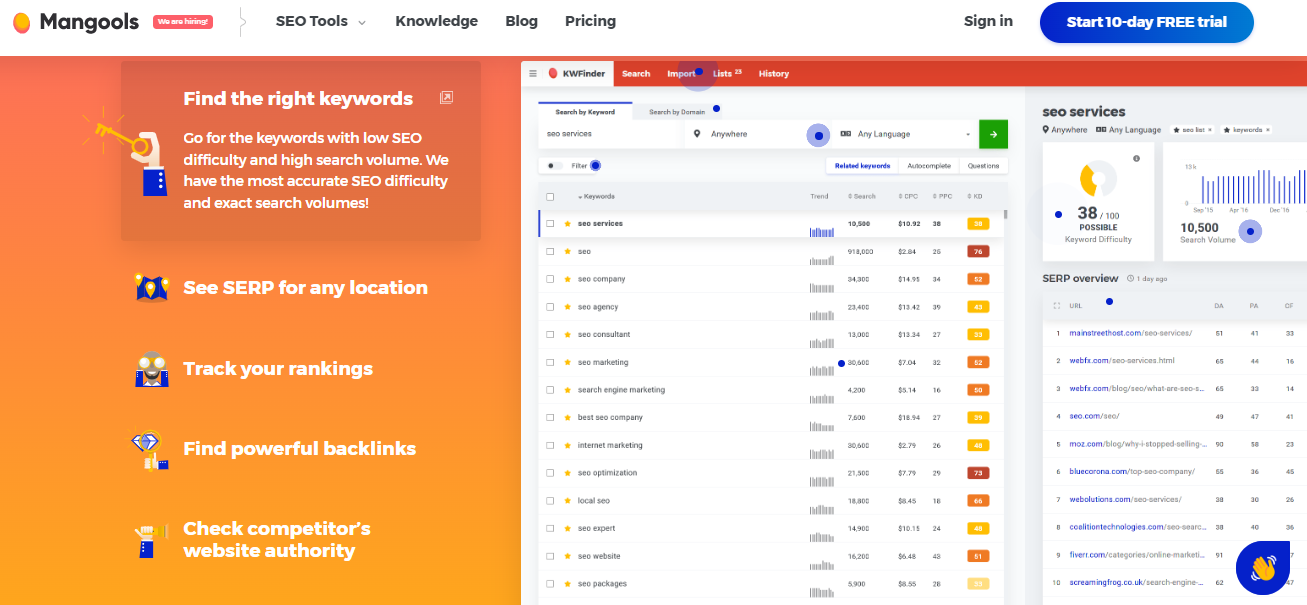Check the 'seo website' row checkbox
The width and height of the screenshot is (1307, 605).
tap(550, 556)
